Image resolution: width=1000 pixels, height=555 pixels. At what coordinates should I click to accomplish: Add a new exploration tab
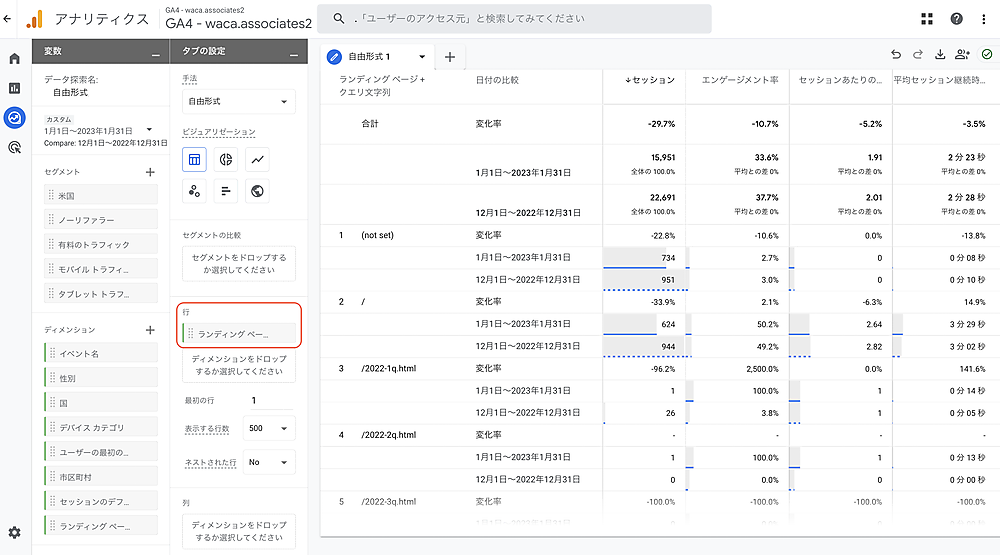click(449, 57)
